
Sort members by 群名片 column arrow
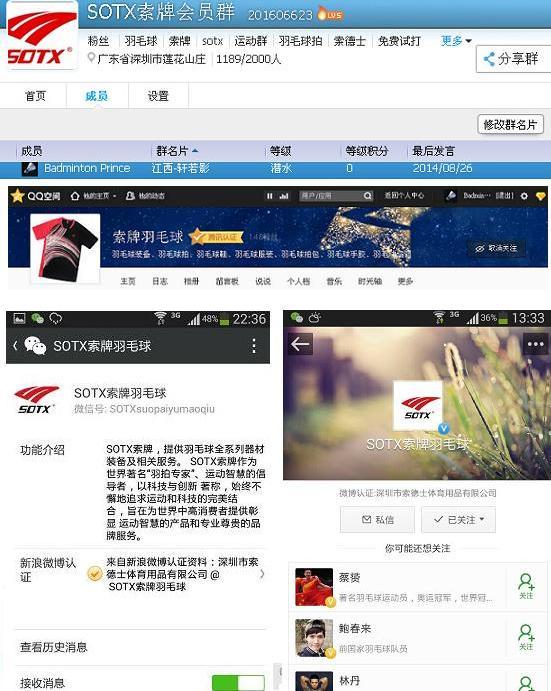click(x=195, y=151)
